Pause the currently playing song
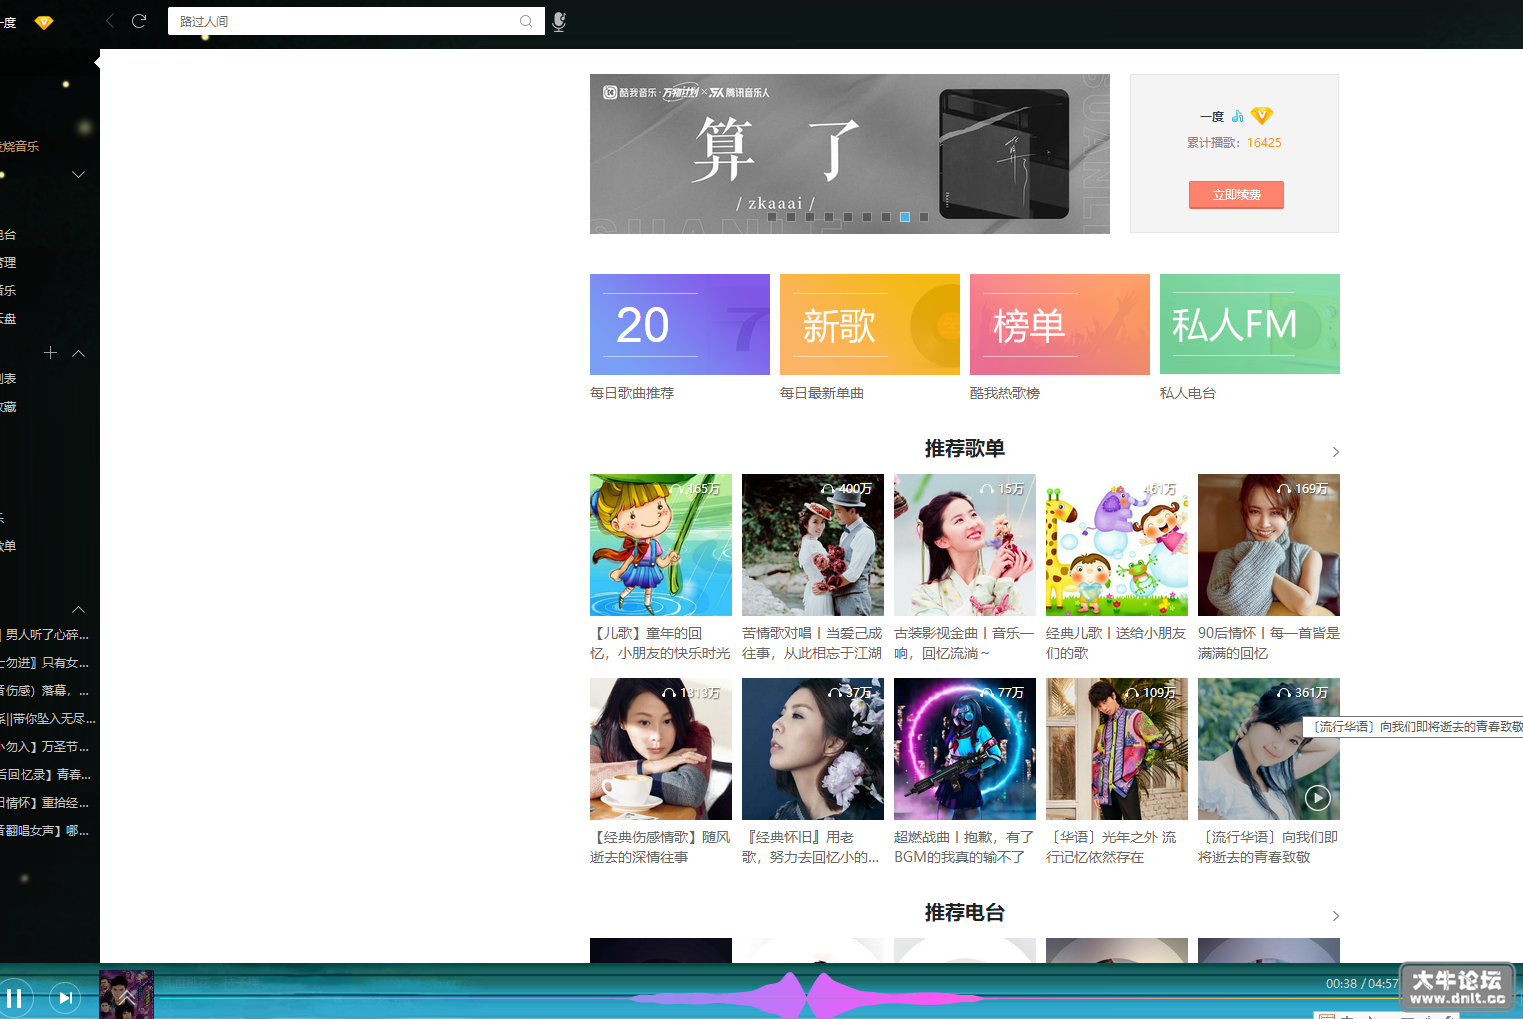This screenshot has height=1019, width=1523. point(14,997)
